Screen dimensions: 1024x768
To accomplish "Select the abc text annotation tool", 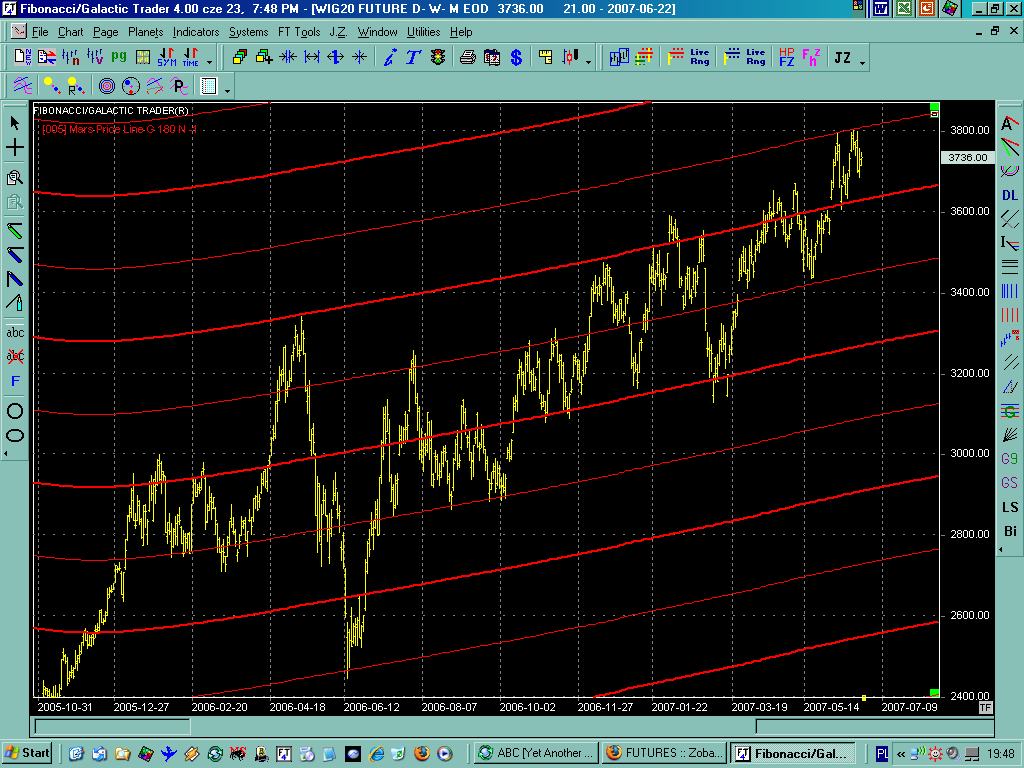I will 15,332.
